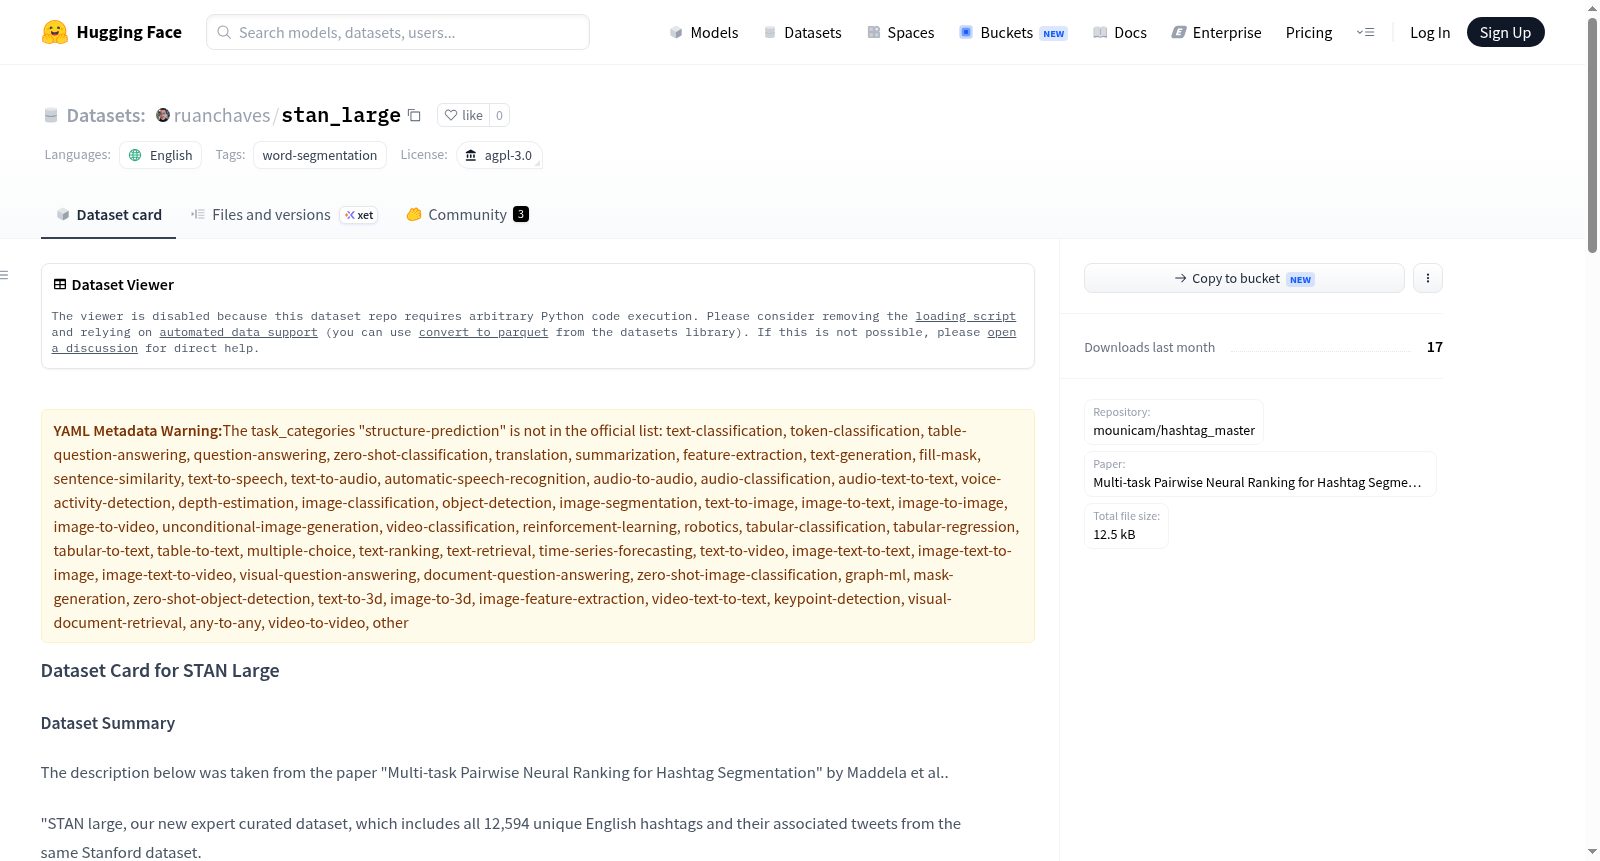Click the YAML Metadata Warning text
Screen dimensions: 1600x861
tap(138, 430)
